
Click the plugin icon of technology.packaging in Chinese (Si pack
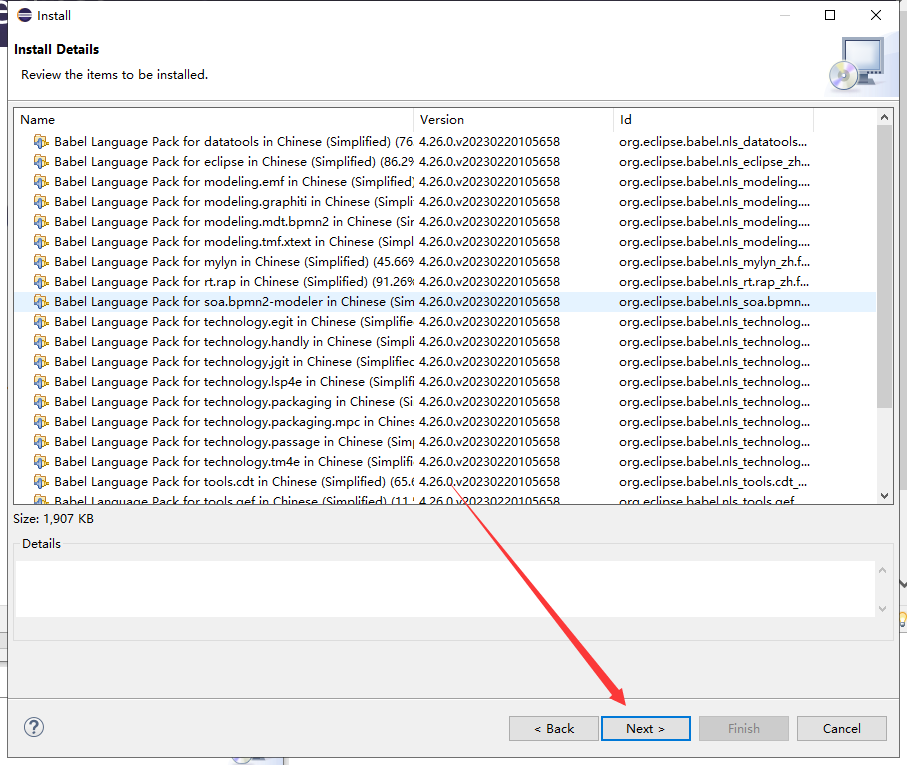(x=41, y=402)
